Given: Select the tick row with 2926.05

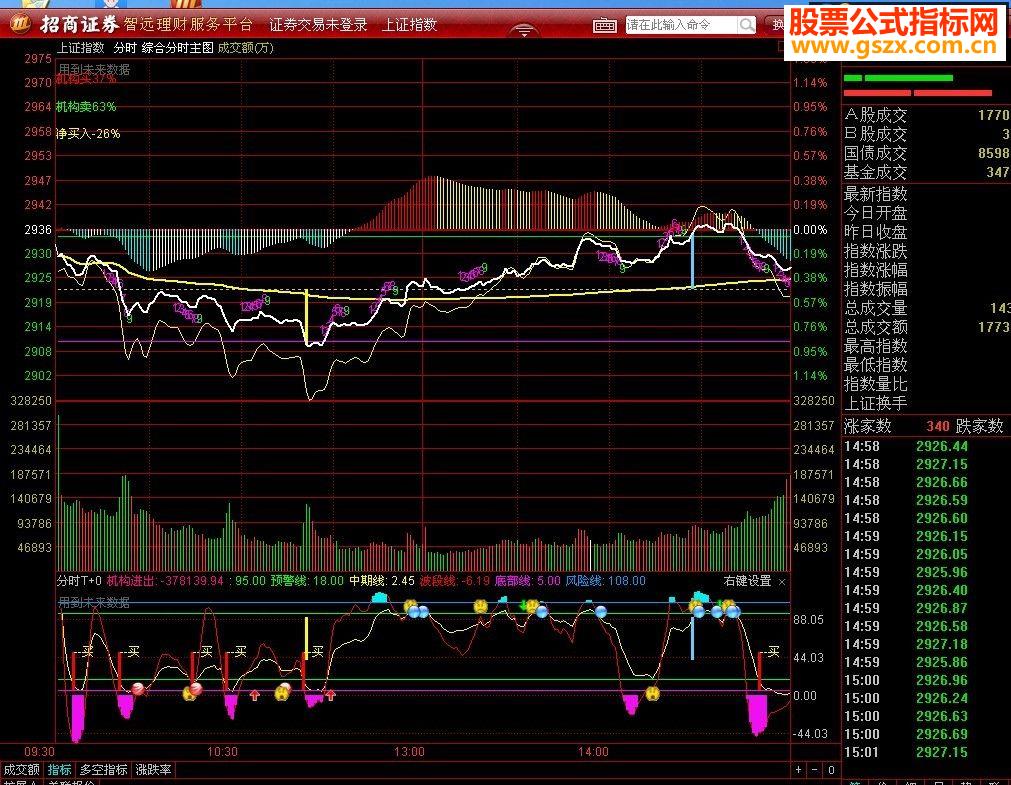Looking at the screenshot, I should pyautogui.click(x=926, y=555).
